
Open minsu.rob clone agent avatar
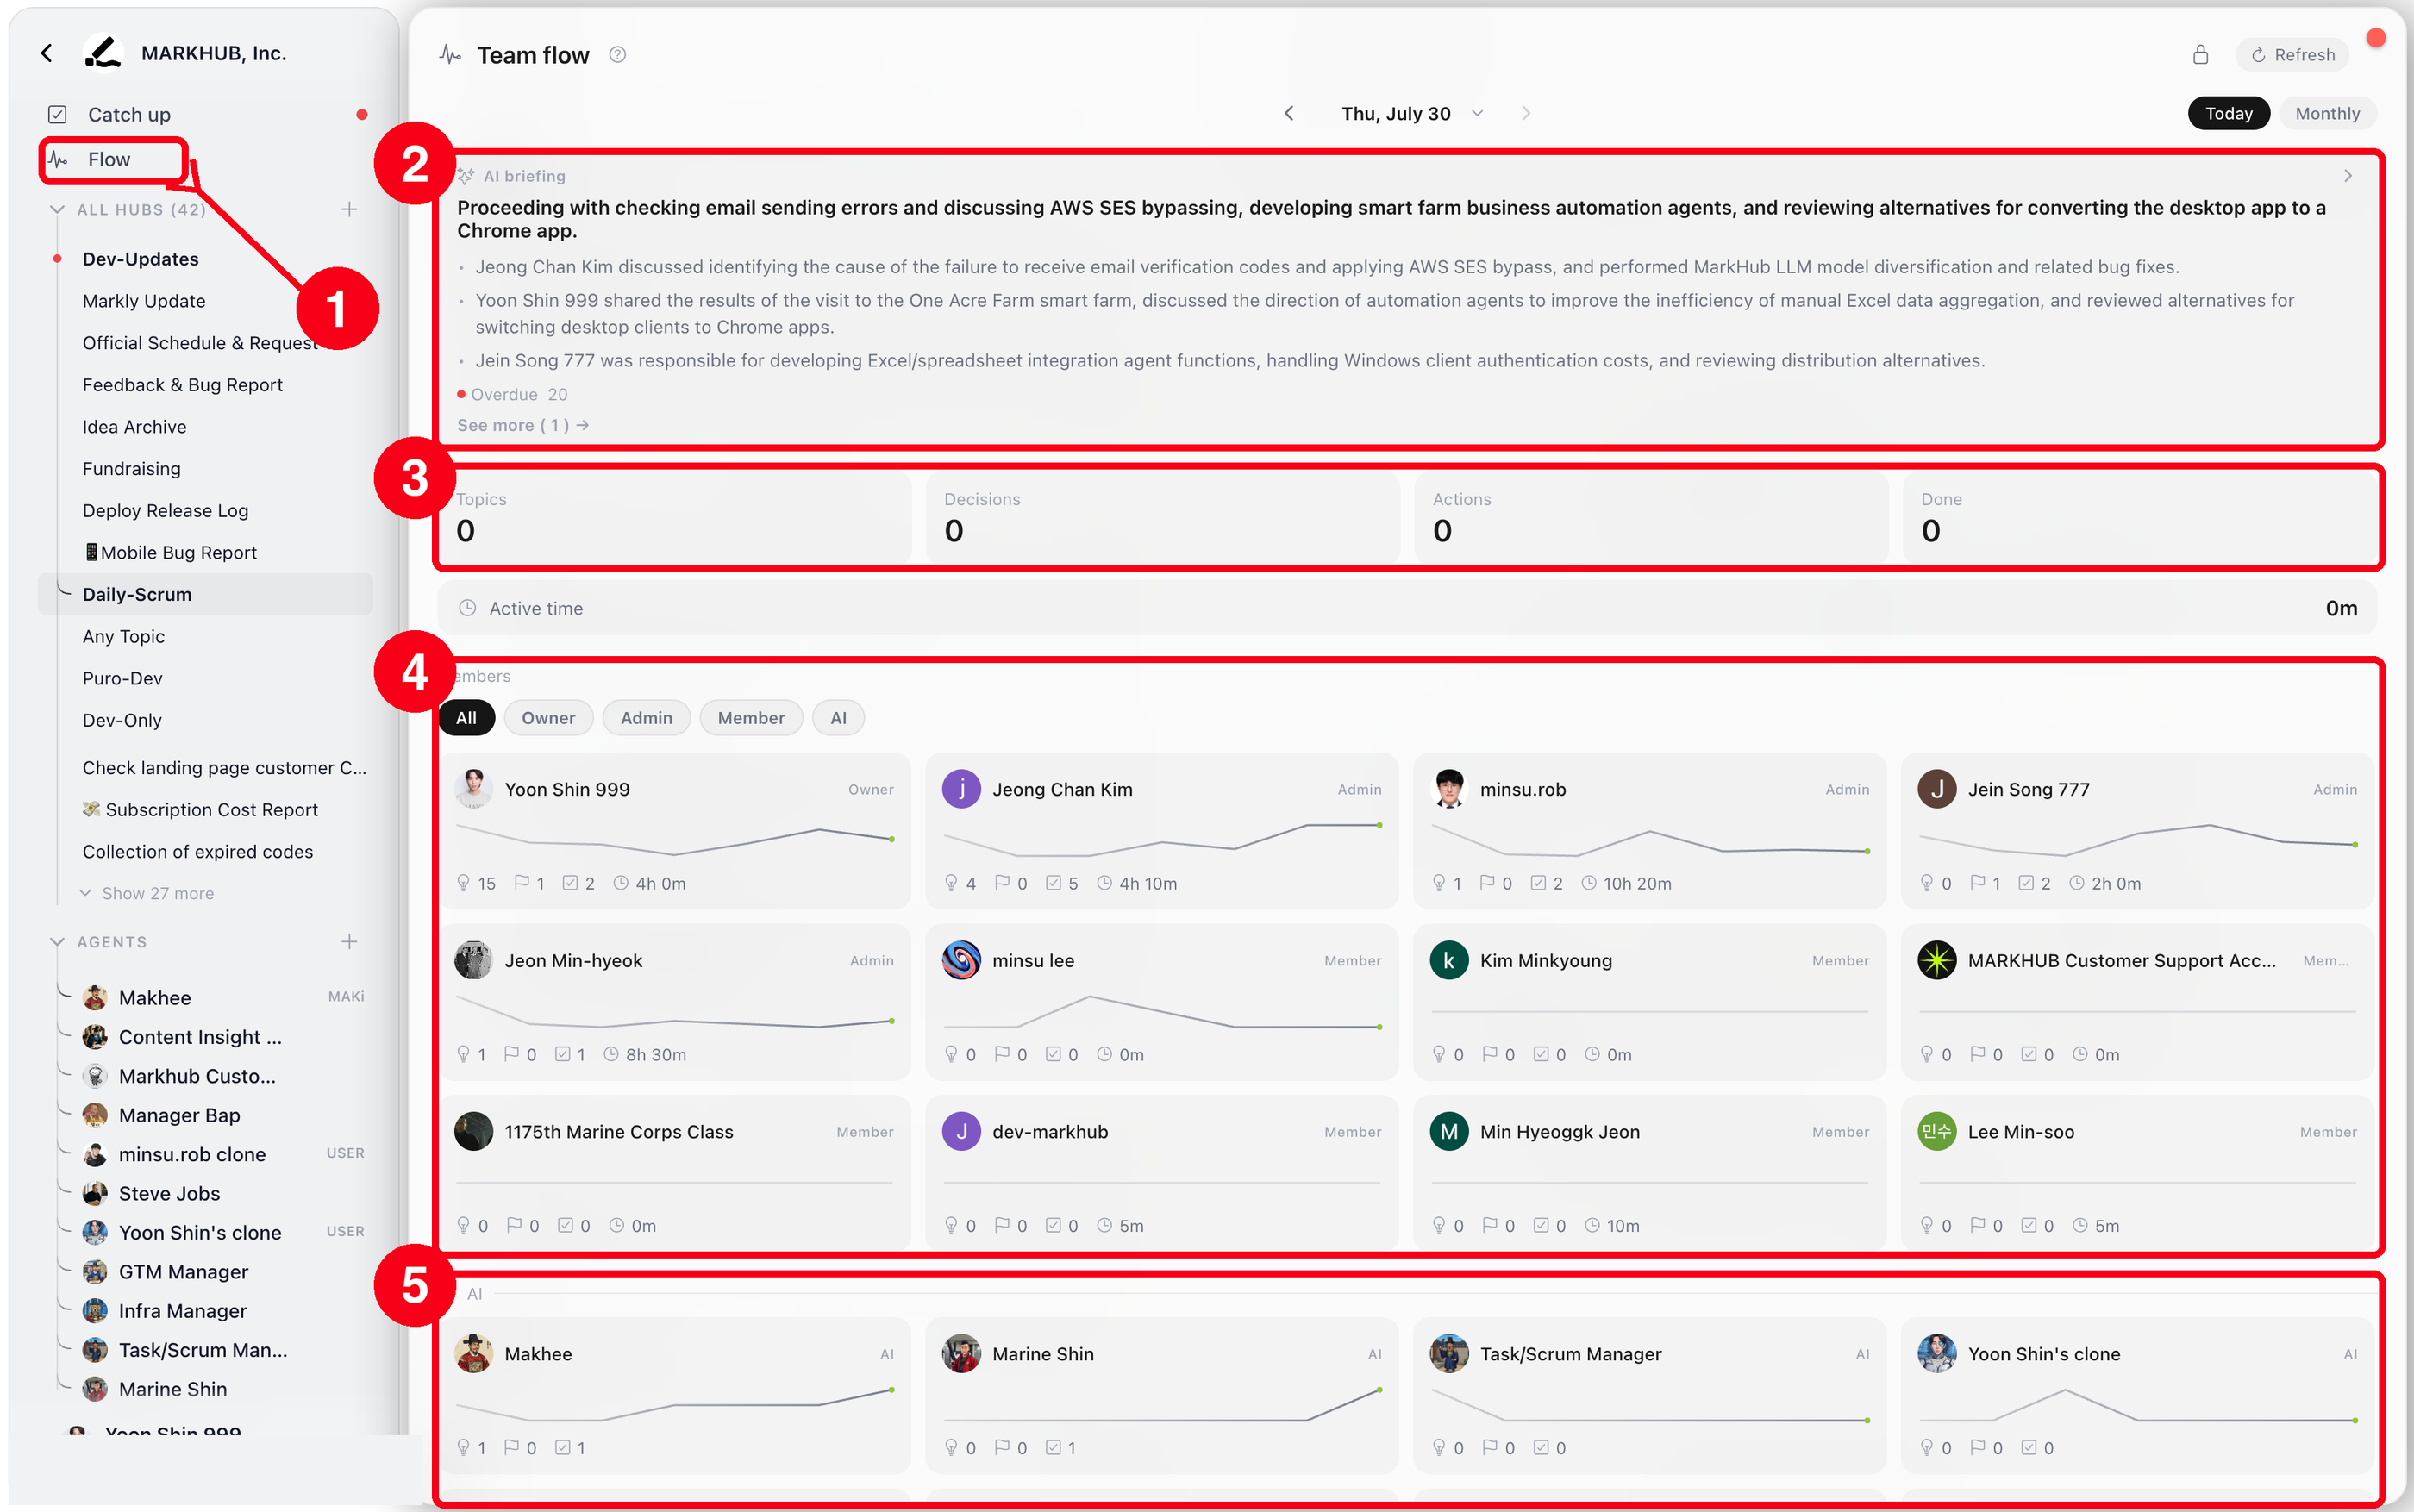tap(95, 1153)
